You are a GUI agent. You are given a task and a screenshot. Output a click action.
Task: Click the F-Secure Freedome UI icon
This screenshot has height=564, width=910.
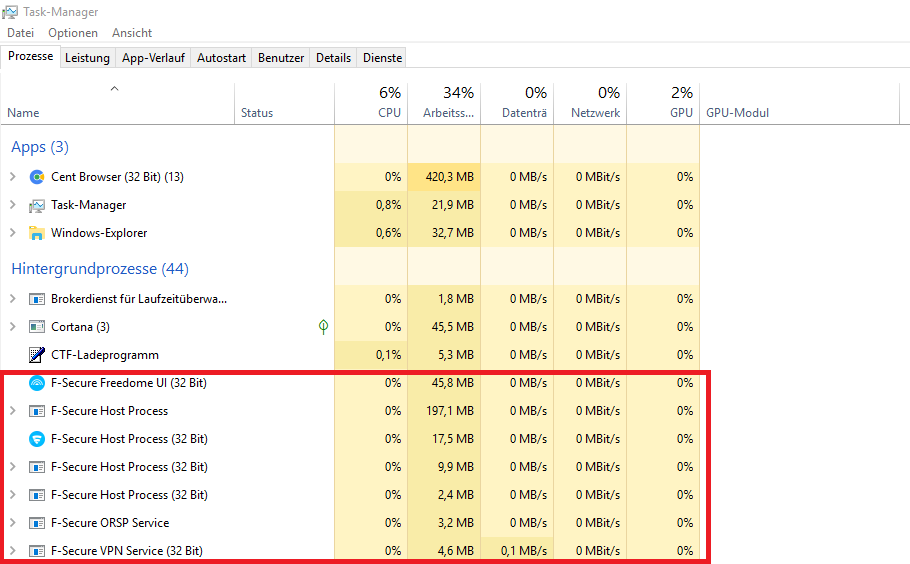[x=37, y=383]
